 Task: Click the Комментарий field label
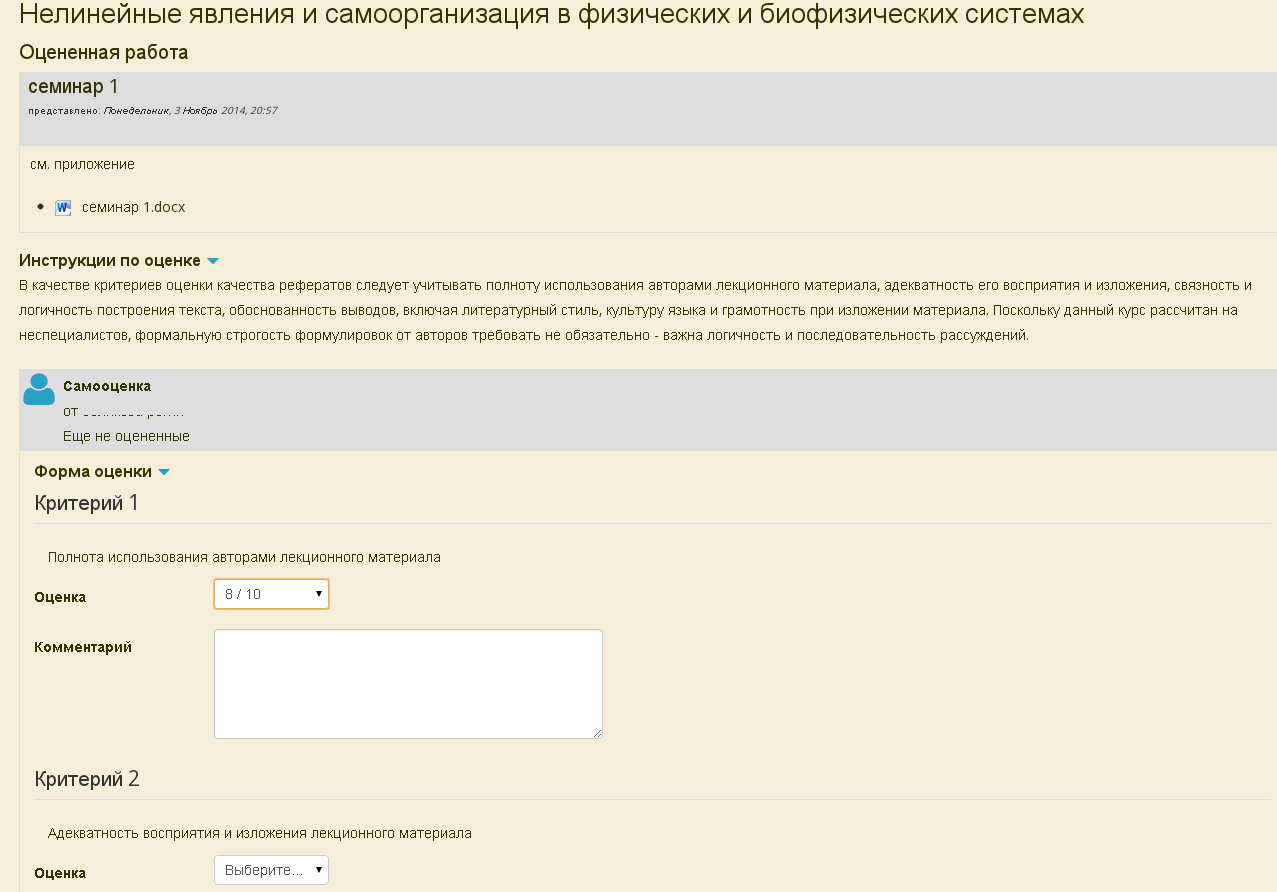point(83,647)
